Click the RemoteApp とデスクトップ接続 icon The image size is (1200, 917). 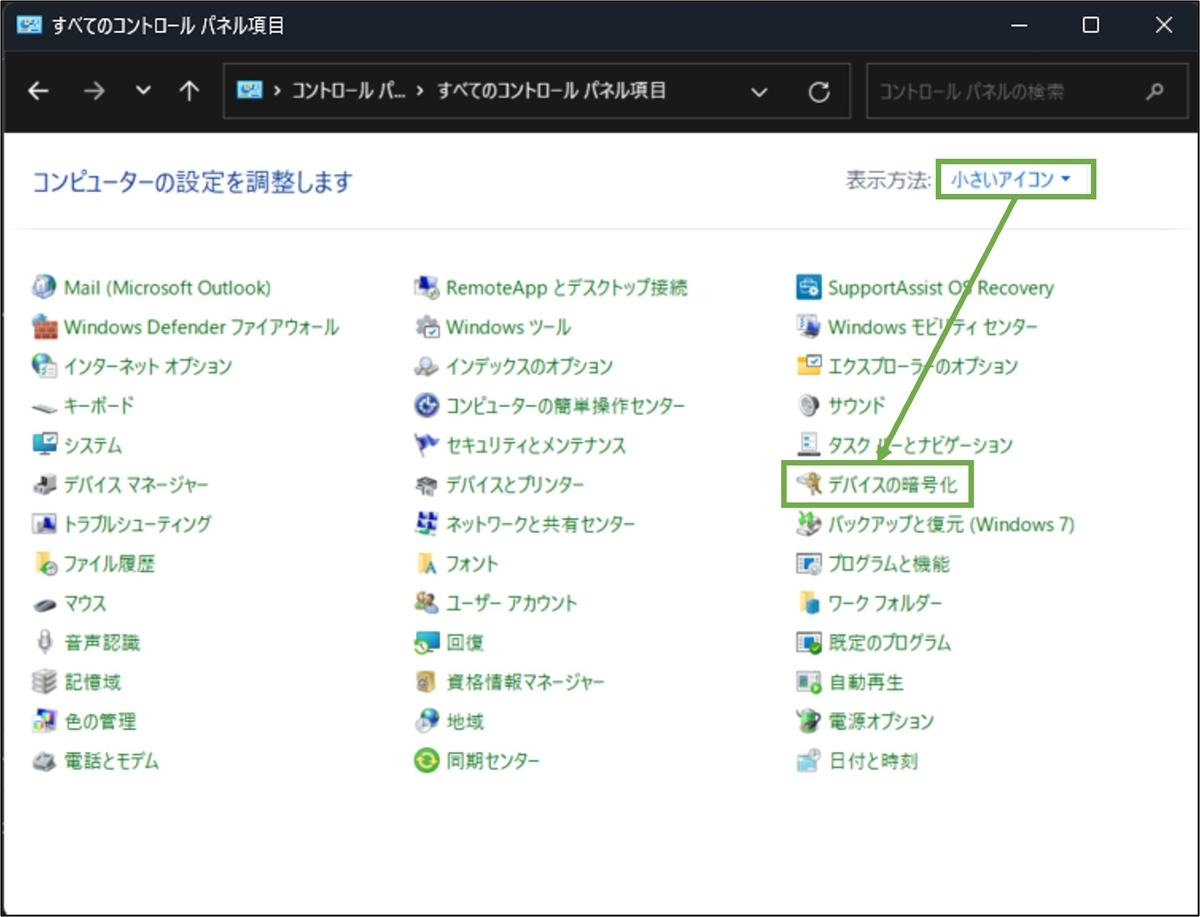(x=427, y=288)
